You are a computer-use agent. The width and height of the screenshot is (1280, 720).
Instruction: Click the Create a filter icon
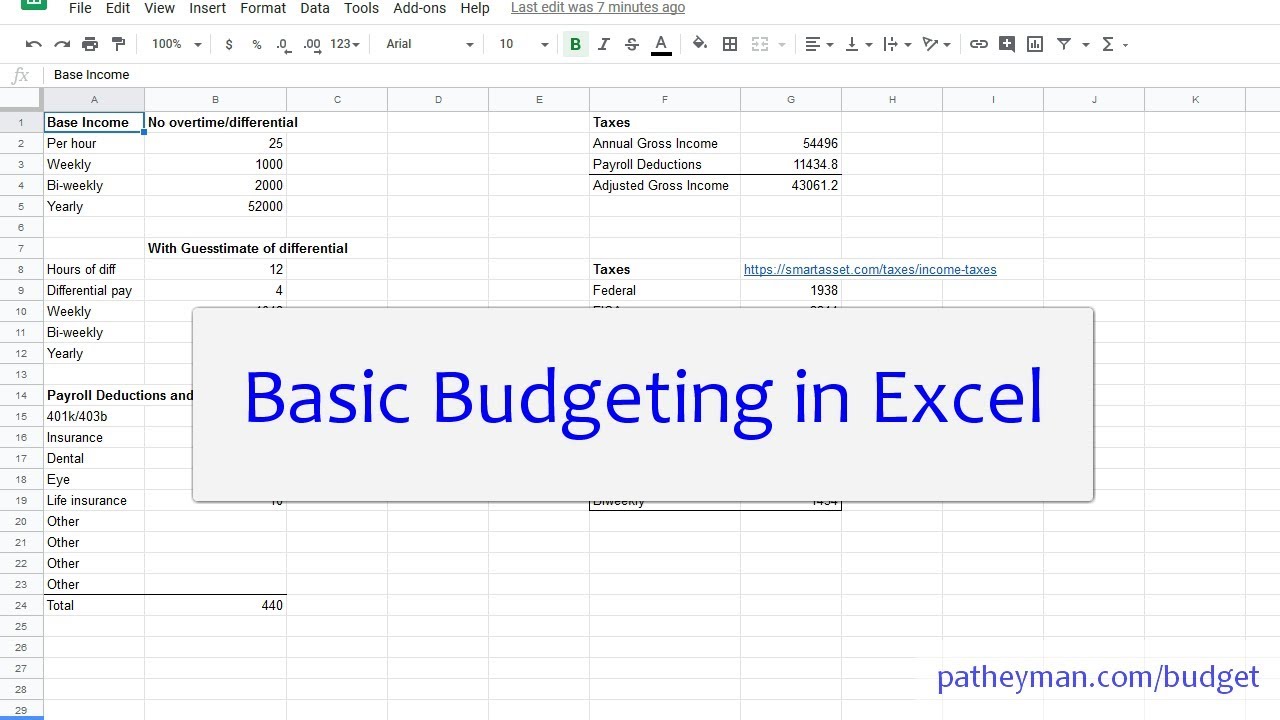(x=1064, y=44)
